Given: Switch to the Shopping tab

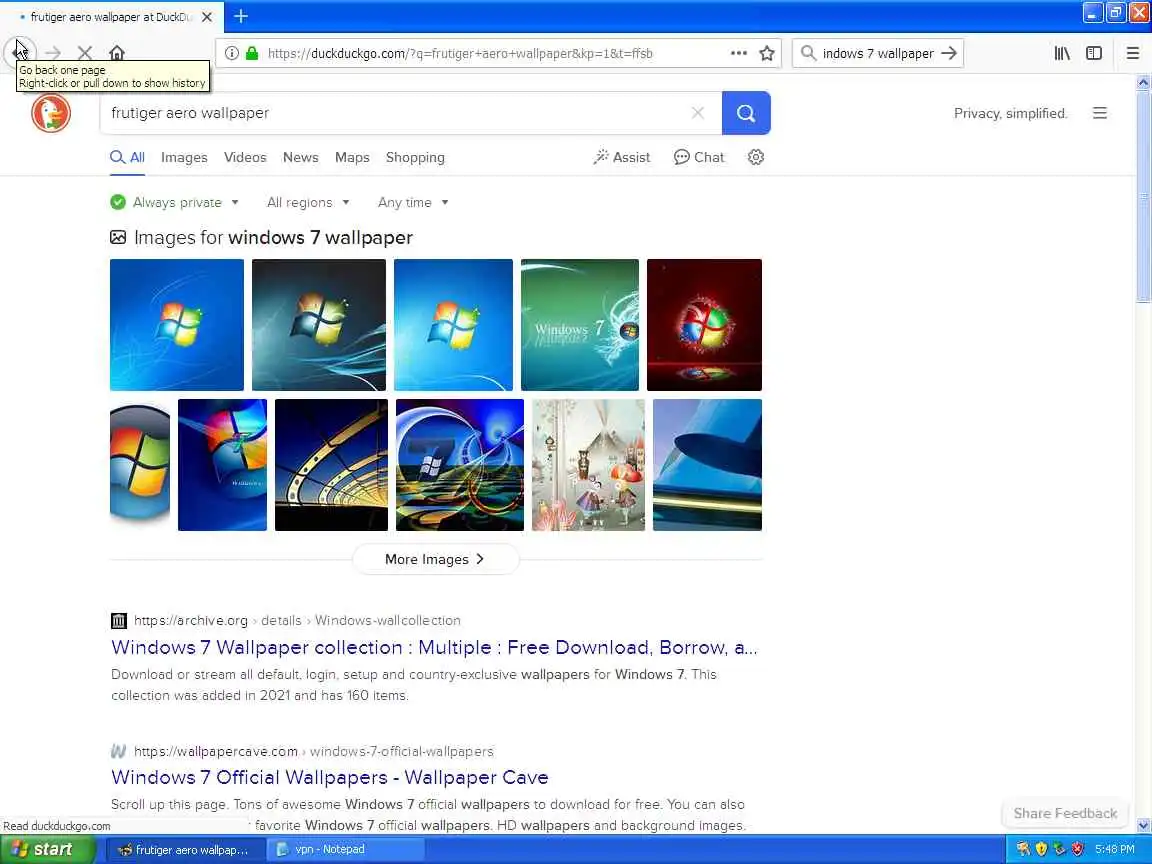Looking at the screenshot, I should click(x=415, y=157).
